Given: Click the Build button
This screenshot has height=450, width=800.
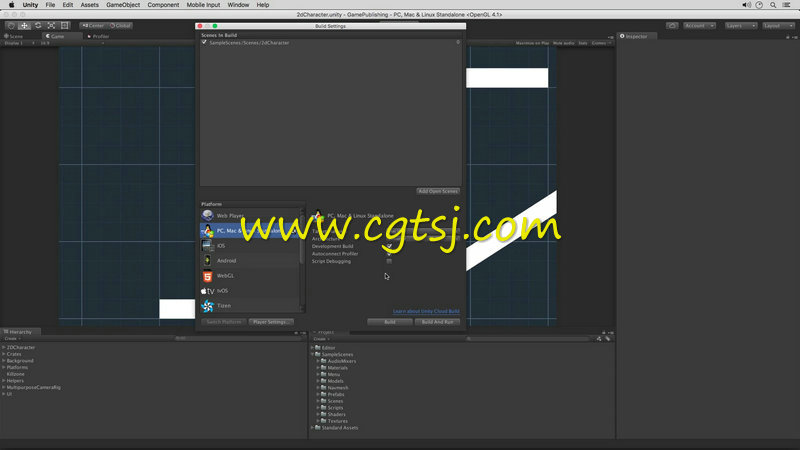Looking at the screenshot, I should pos(390,322).
